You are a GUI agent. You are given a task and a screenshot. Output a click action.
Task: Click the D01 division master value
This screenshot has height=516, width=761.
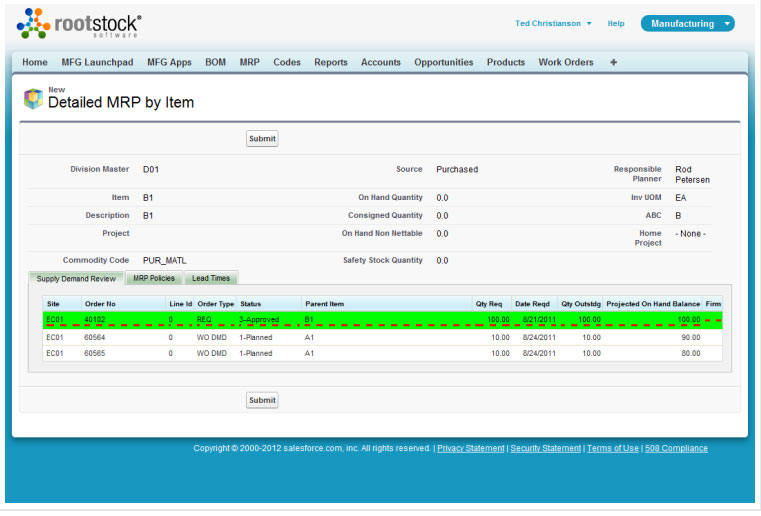tap(151, 169)
